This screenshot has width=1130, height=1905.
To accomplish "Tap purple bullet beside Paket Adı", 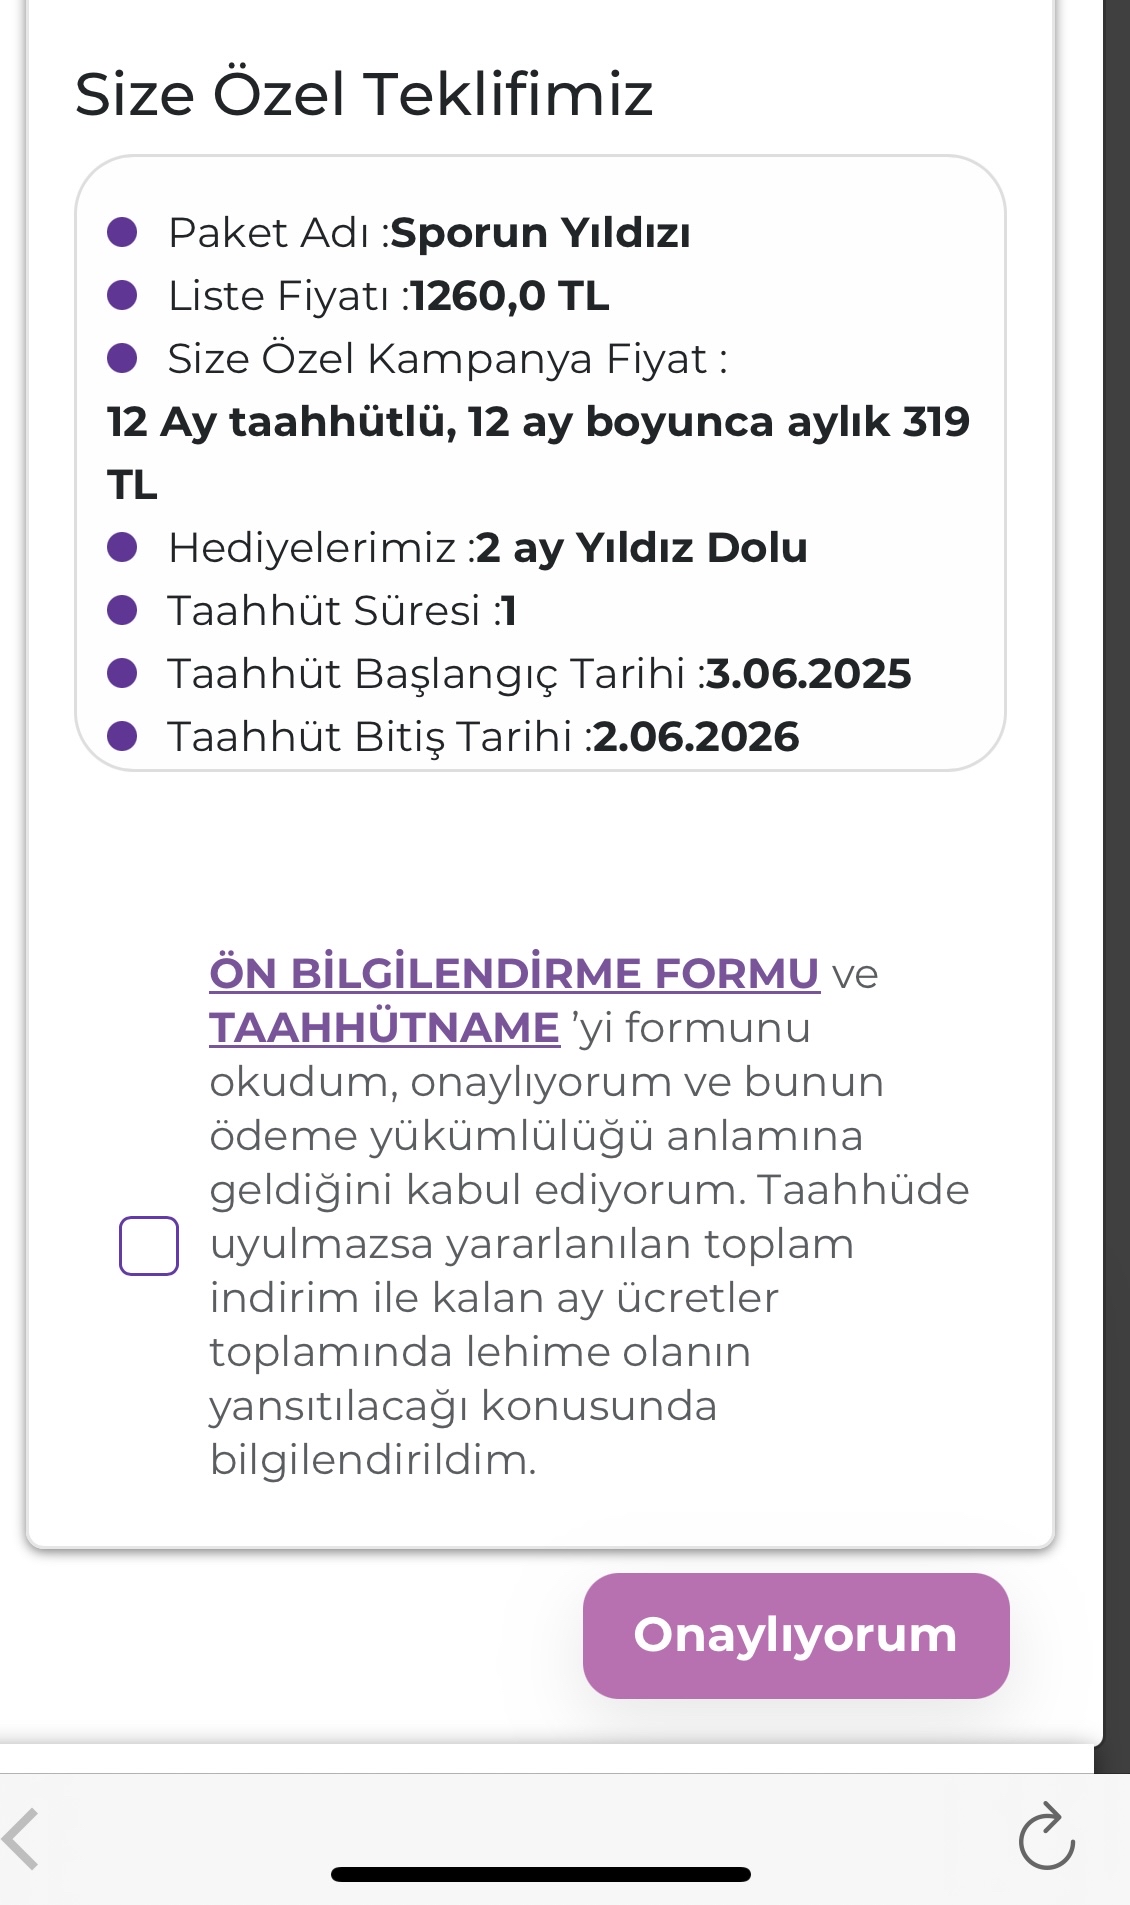I will point(122,233).
